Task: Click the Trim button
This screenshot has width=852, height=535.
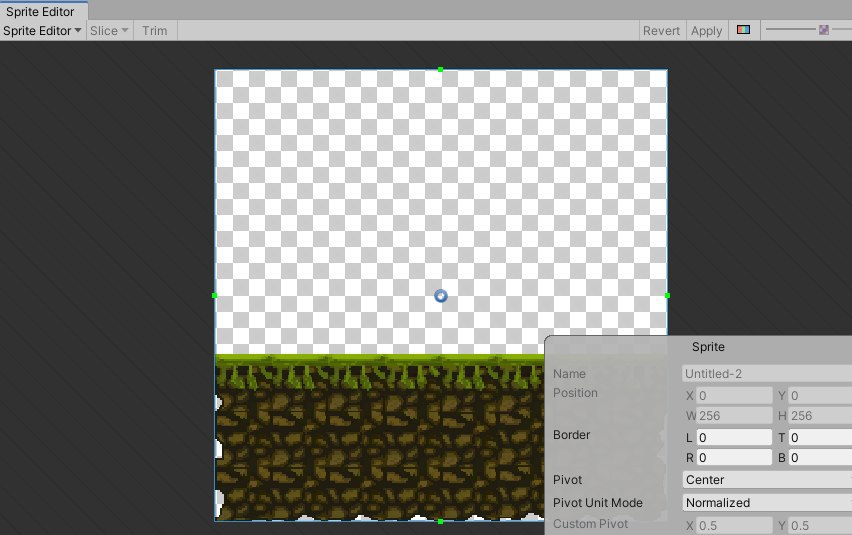Action: click(155, 30)
